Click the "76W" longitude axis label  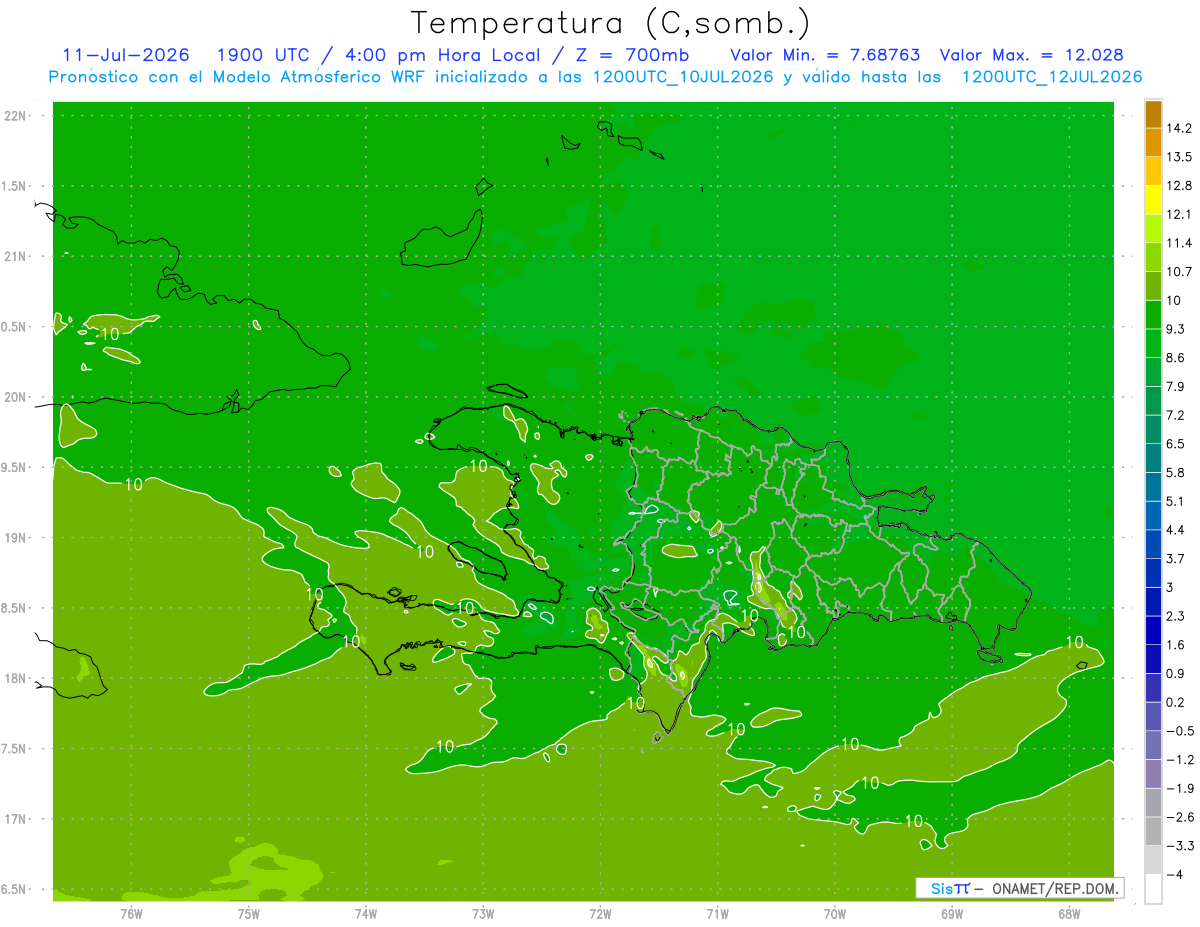(x=131, y=913)
